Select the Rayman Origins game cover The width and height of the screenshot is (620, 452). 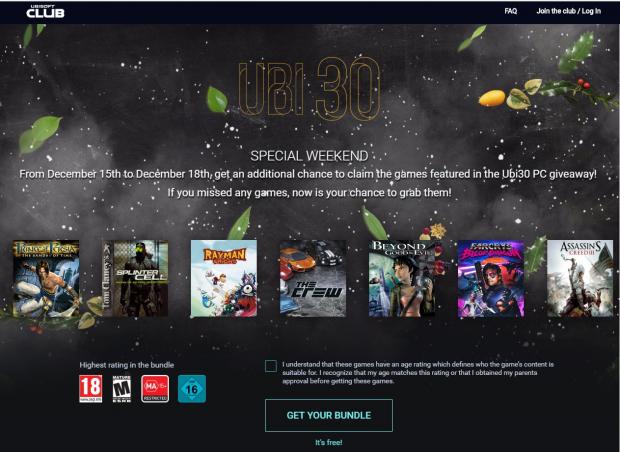click(224, 278)
